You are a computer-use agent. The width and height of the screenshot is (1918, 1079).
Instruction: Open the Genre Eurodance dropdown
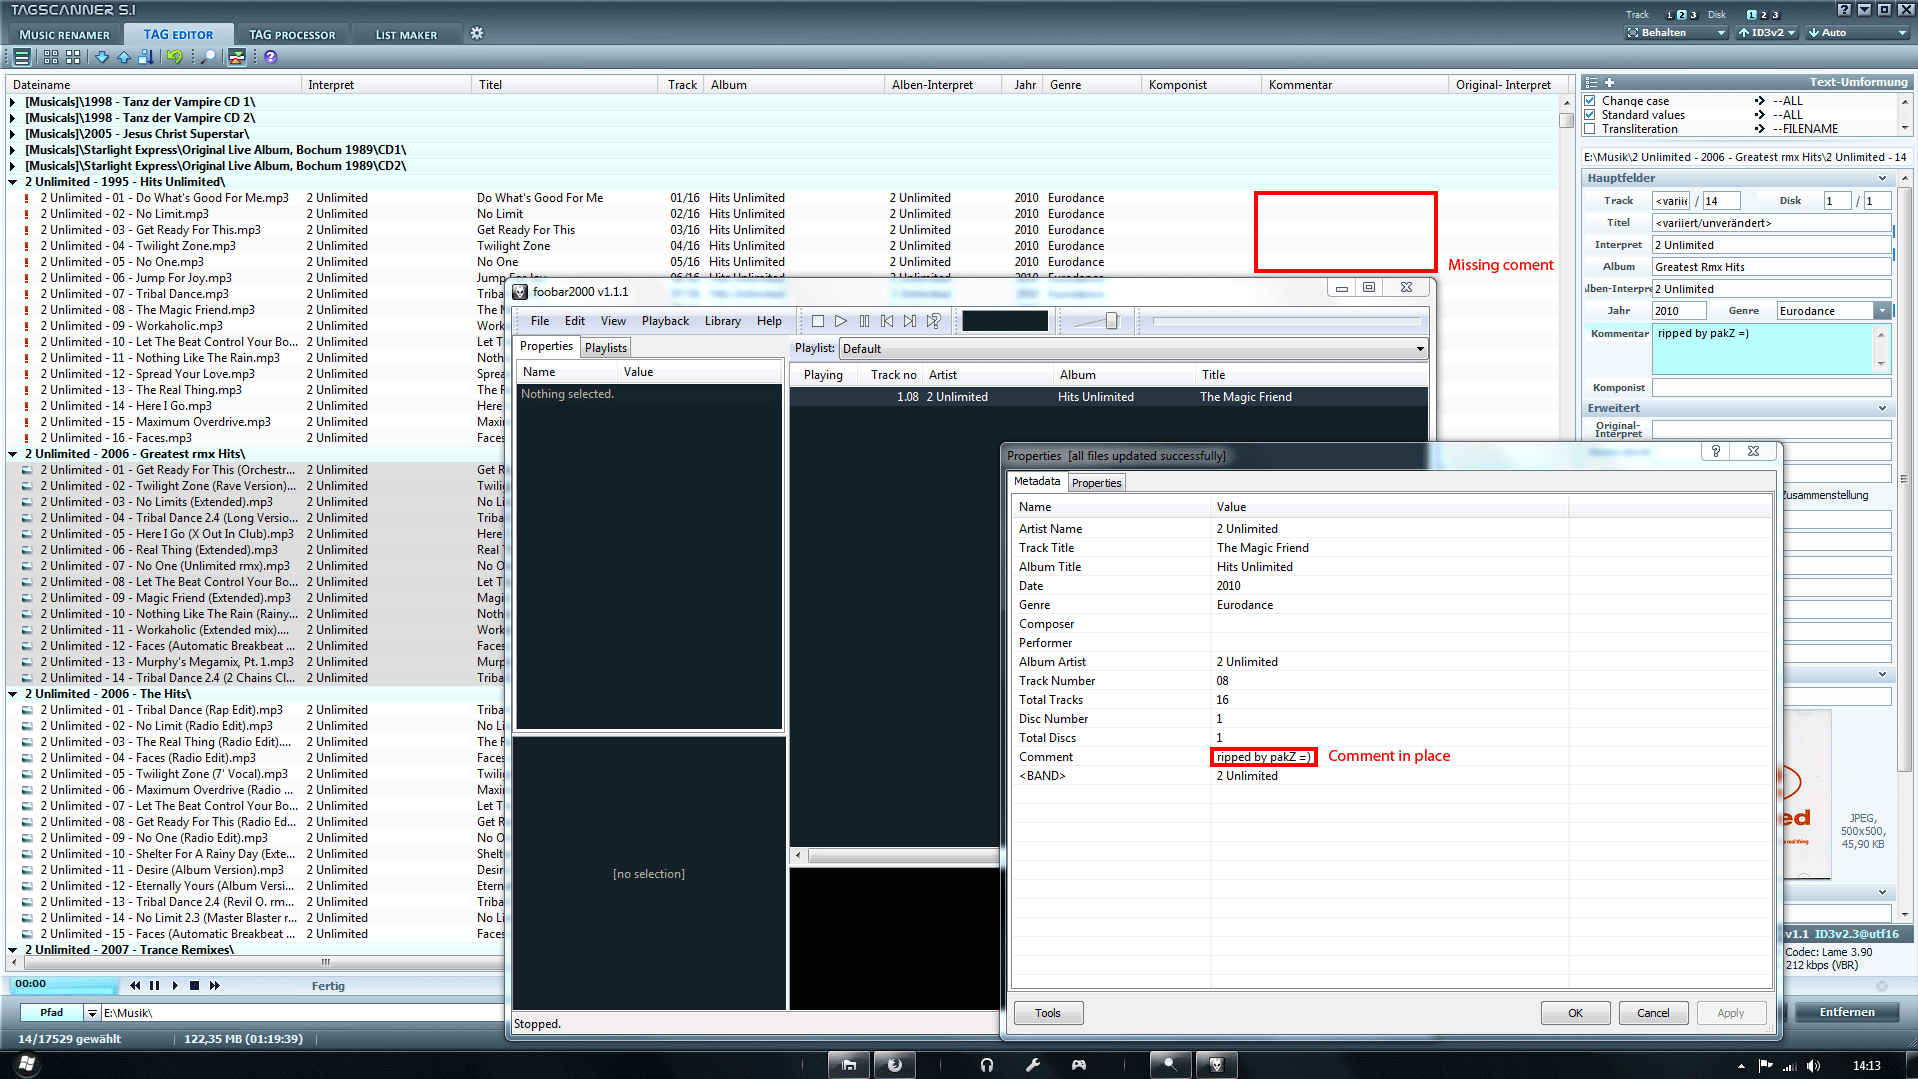[1834, 311]
